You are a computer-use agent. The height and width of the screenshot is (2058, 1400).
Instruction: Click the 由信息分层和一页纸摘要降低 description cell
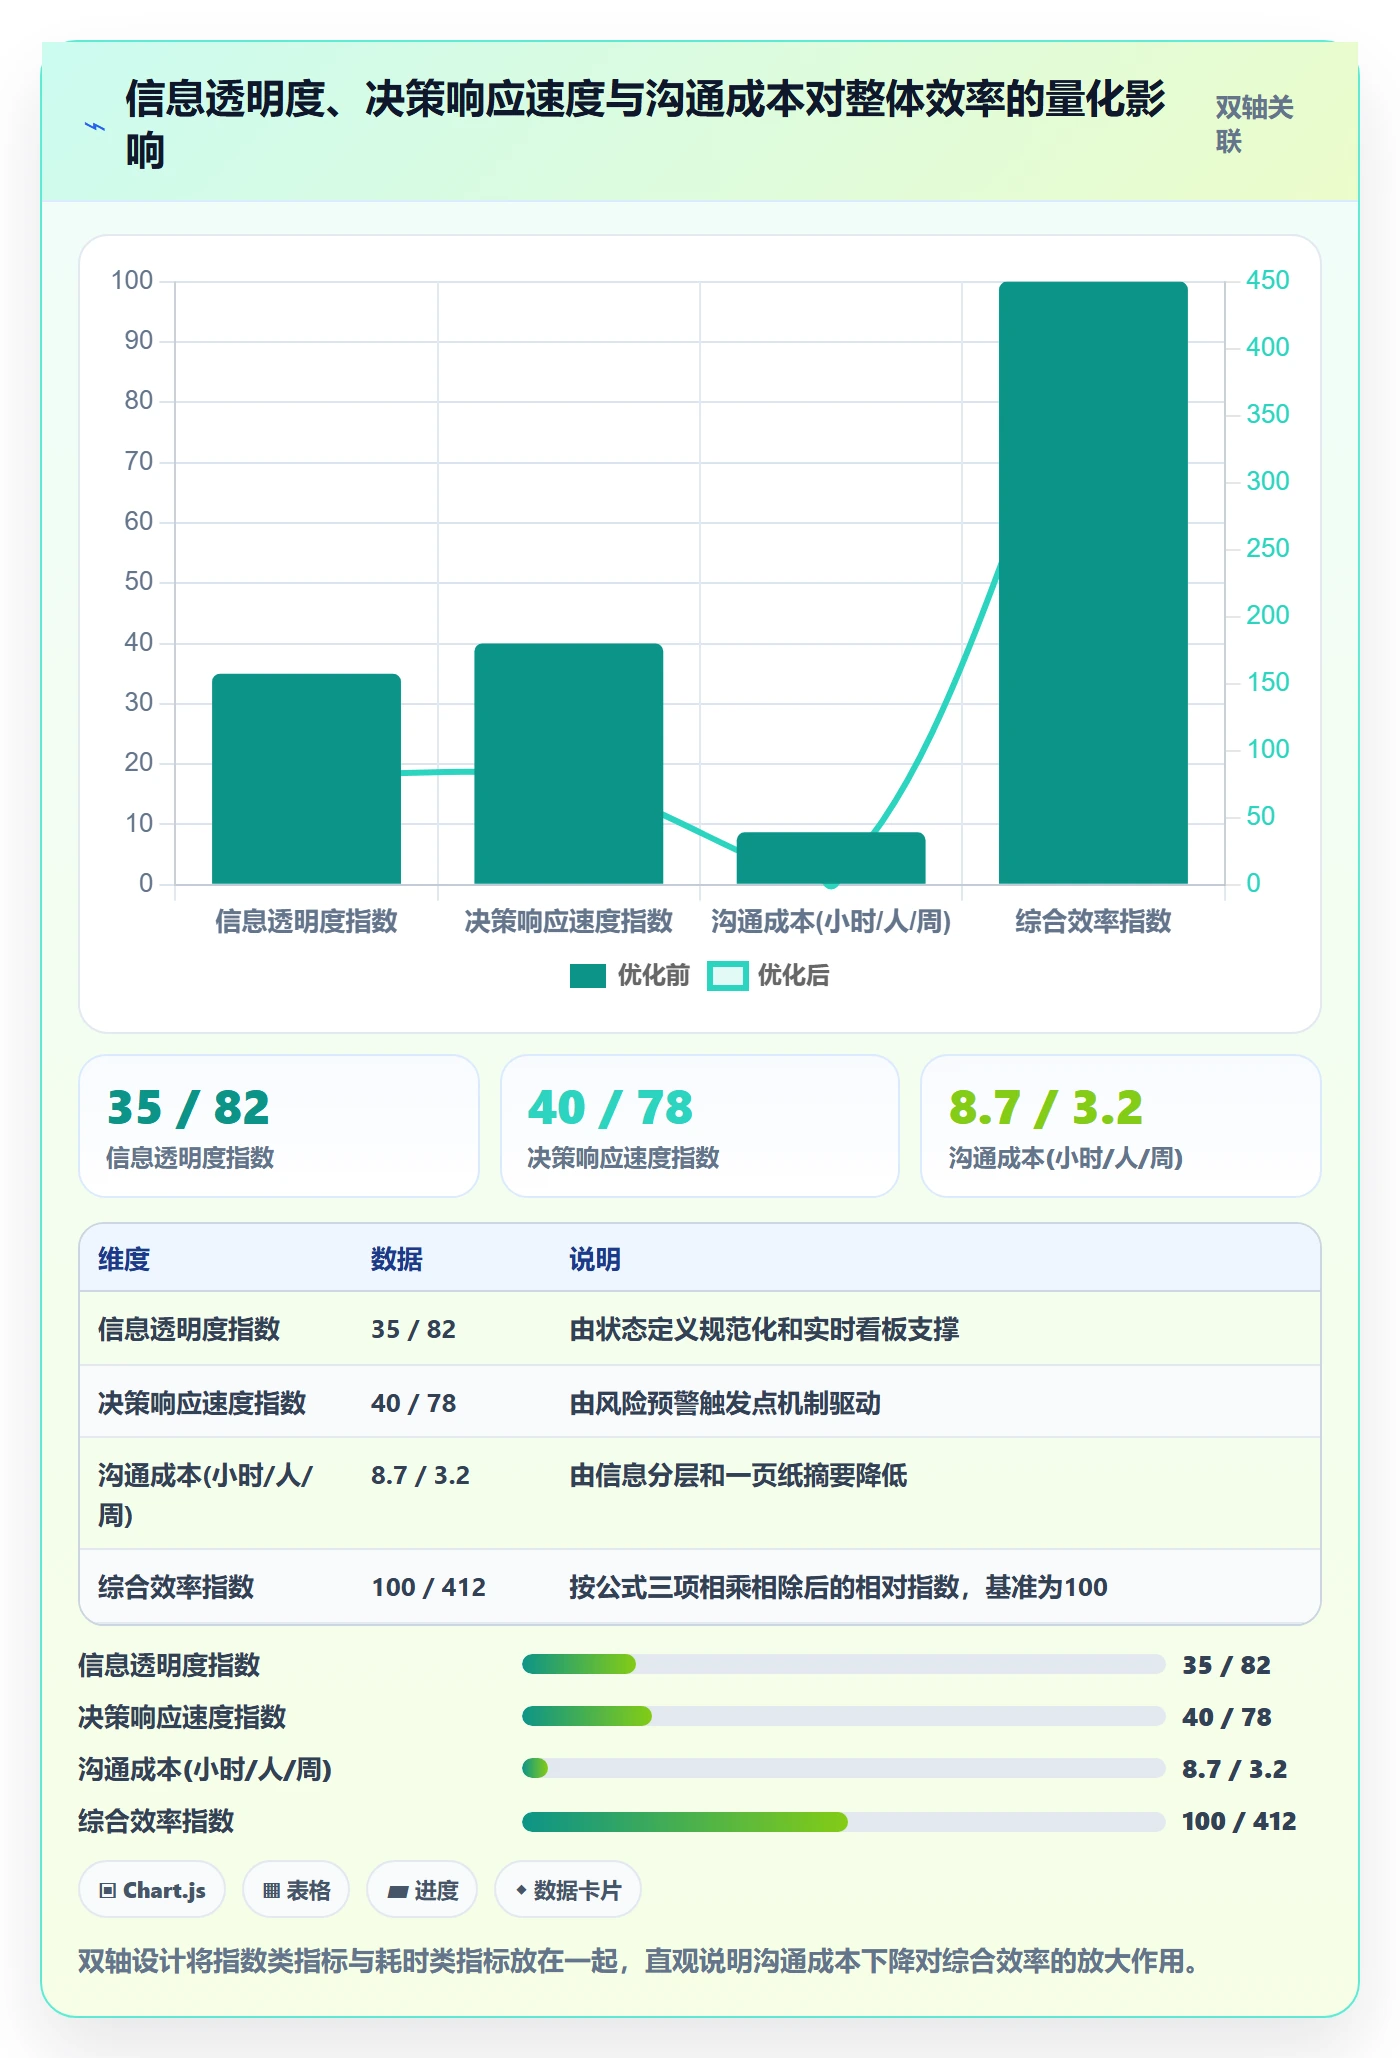point(738,1475)
